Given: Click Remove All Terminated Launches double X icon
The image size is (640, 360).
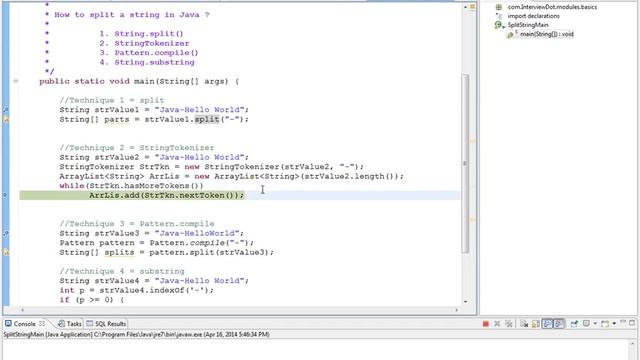Looking at the screenshot, I should [x=509, y=324].
